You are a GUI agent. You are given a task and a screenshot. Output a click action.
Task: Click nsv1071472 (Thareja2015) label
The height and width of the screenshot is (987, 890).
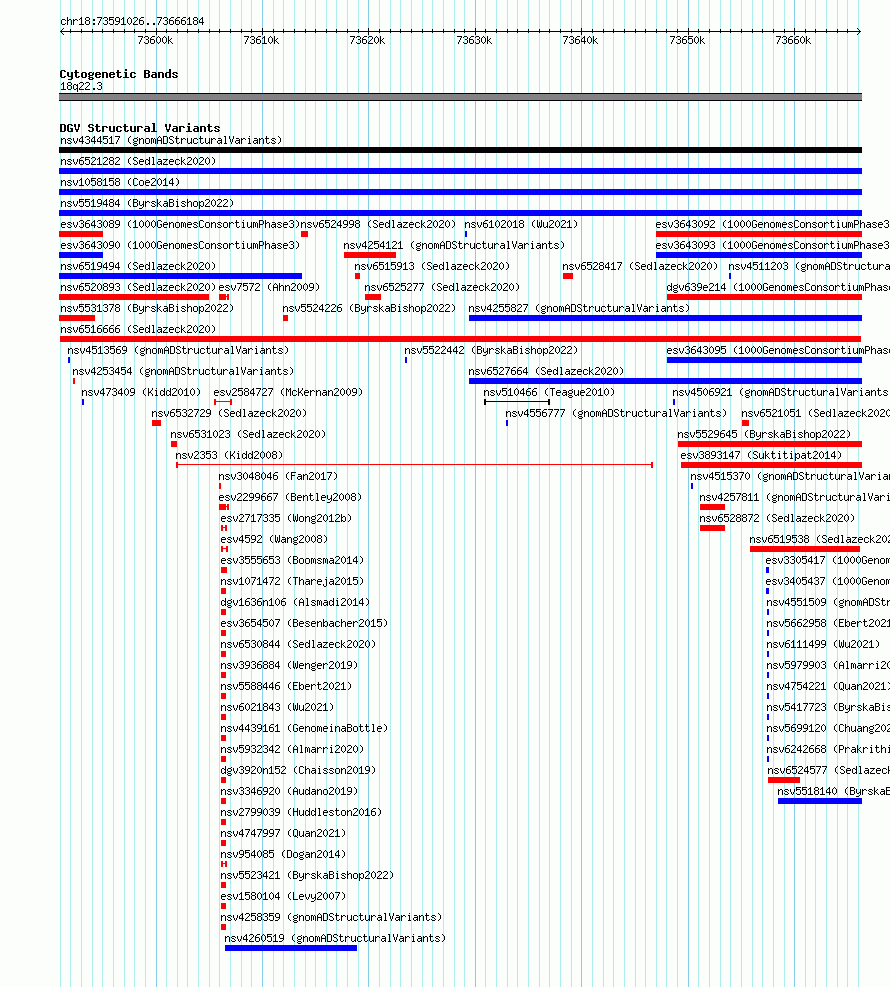(292, 581)
